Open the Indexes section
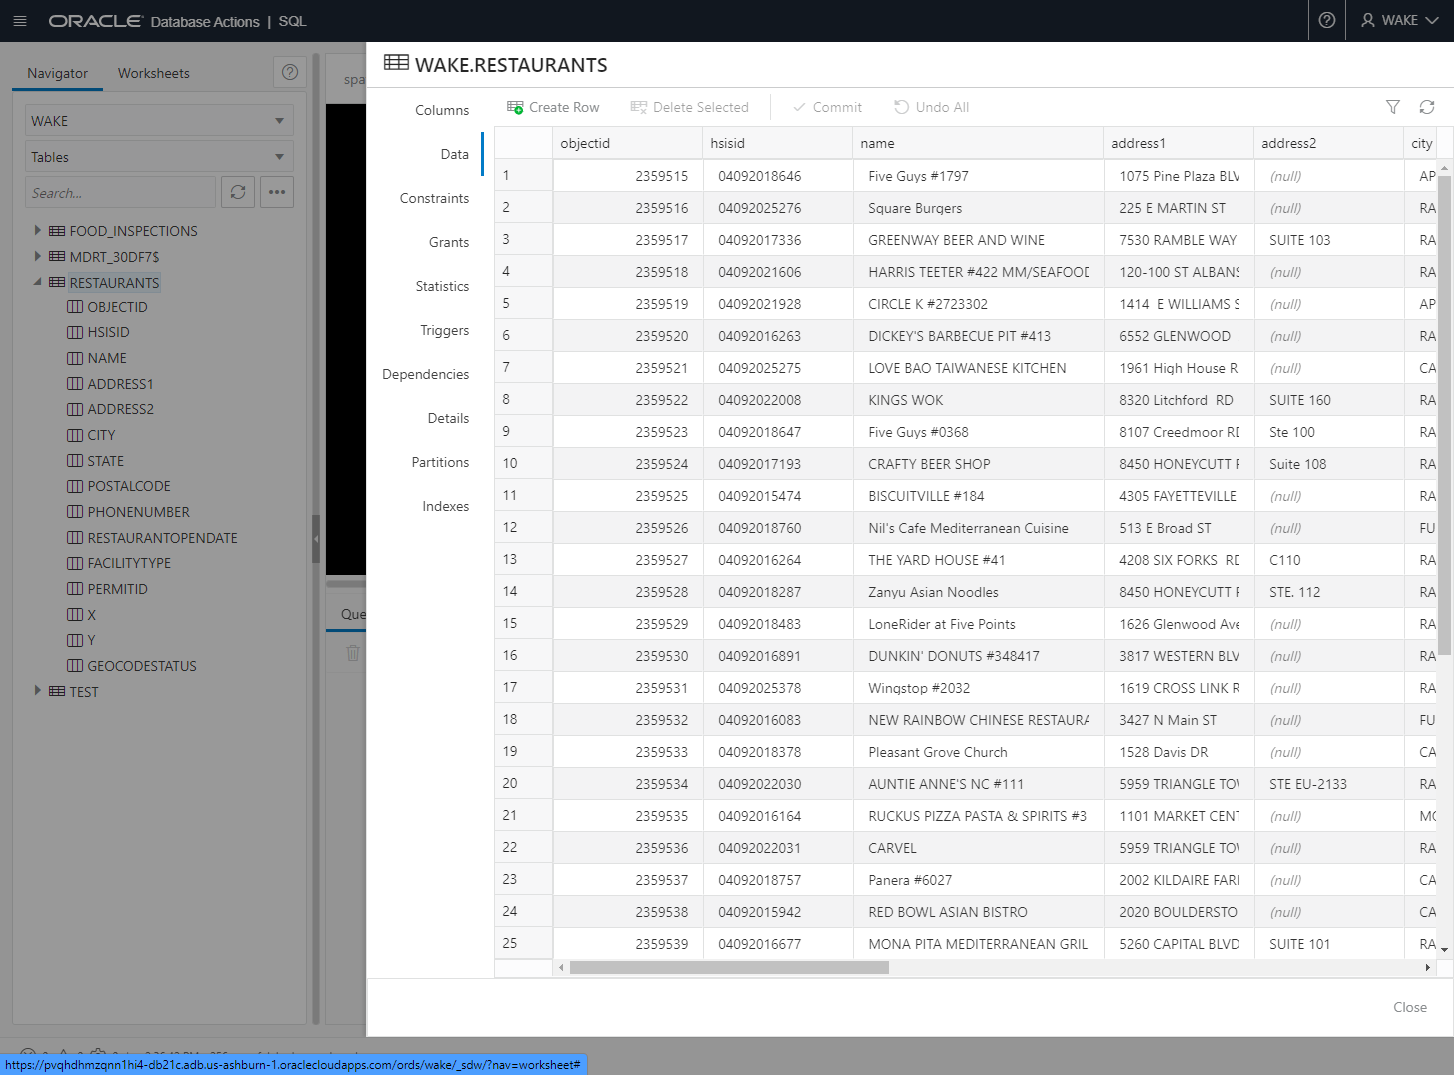This screenshot has width=1454, height=1075. point(446,506)
